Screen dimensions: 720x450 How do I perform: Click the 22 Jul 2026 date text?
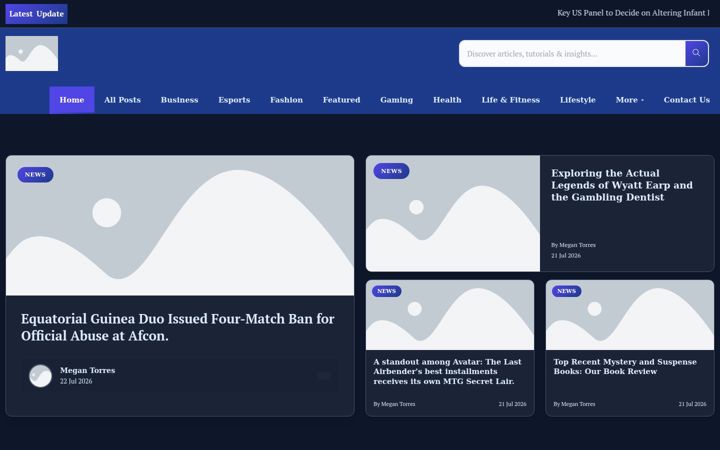coord(76,381)
